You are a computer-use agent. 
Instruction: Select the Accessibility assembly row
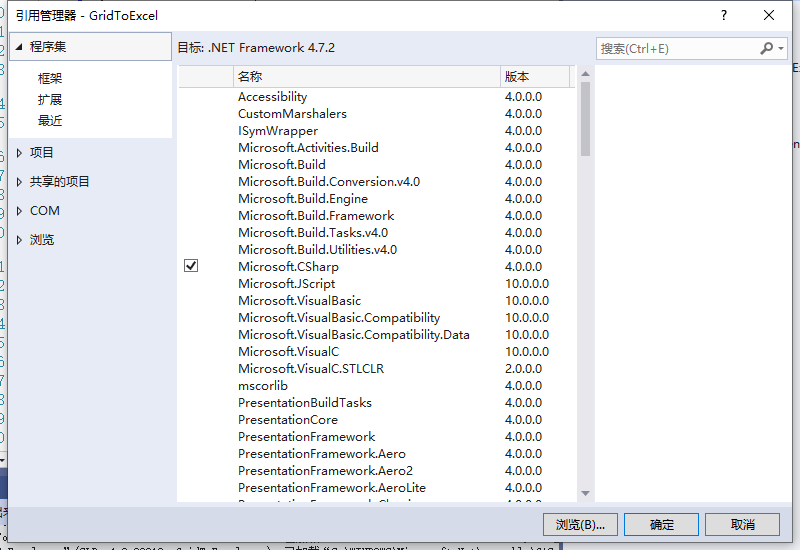(377, 96)
